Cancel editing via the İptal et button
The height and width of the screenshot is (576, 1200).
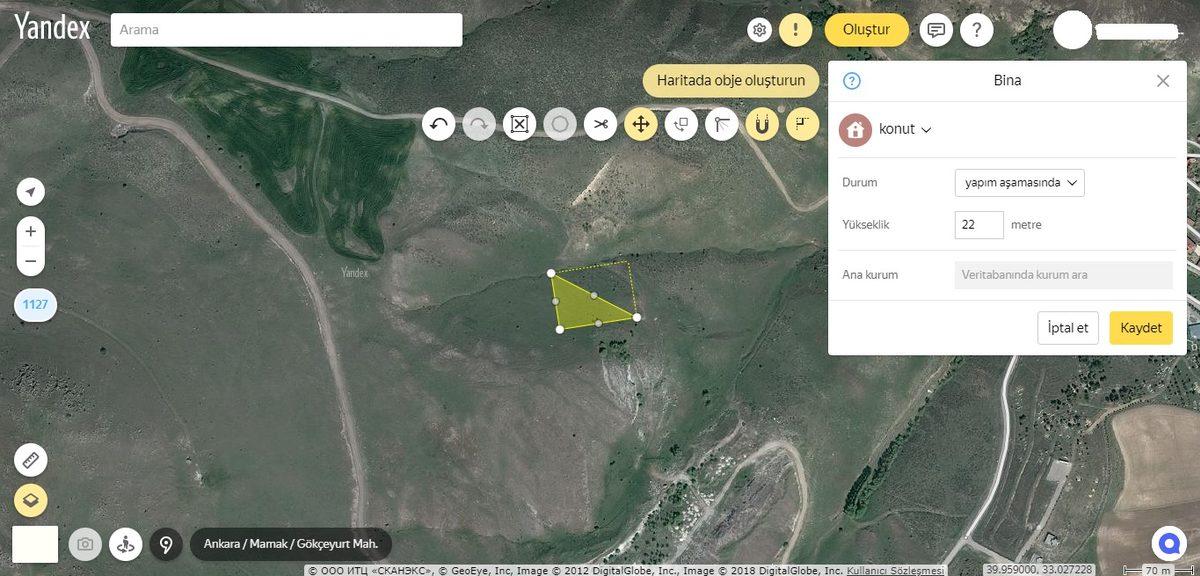click(x=1067, y=327)
